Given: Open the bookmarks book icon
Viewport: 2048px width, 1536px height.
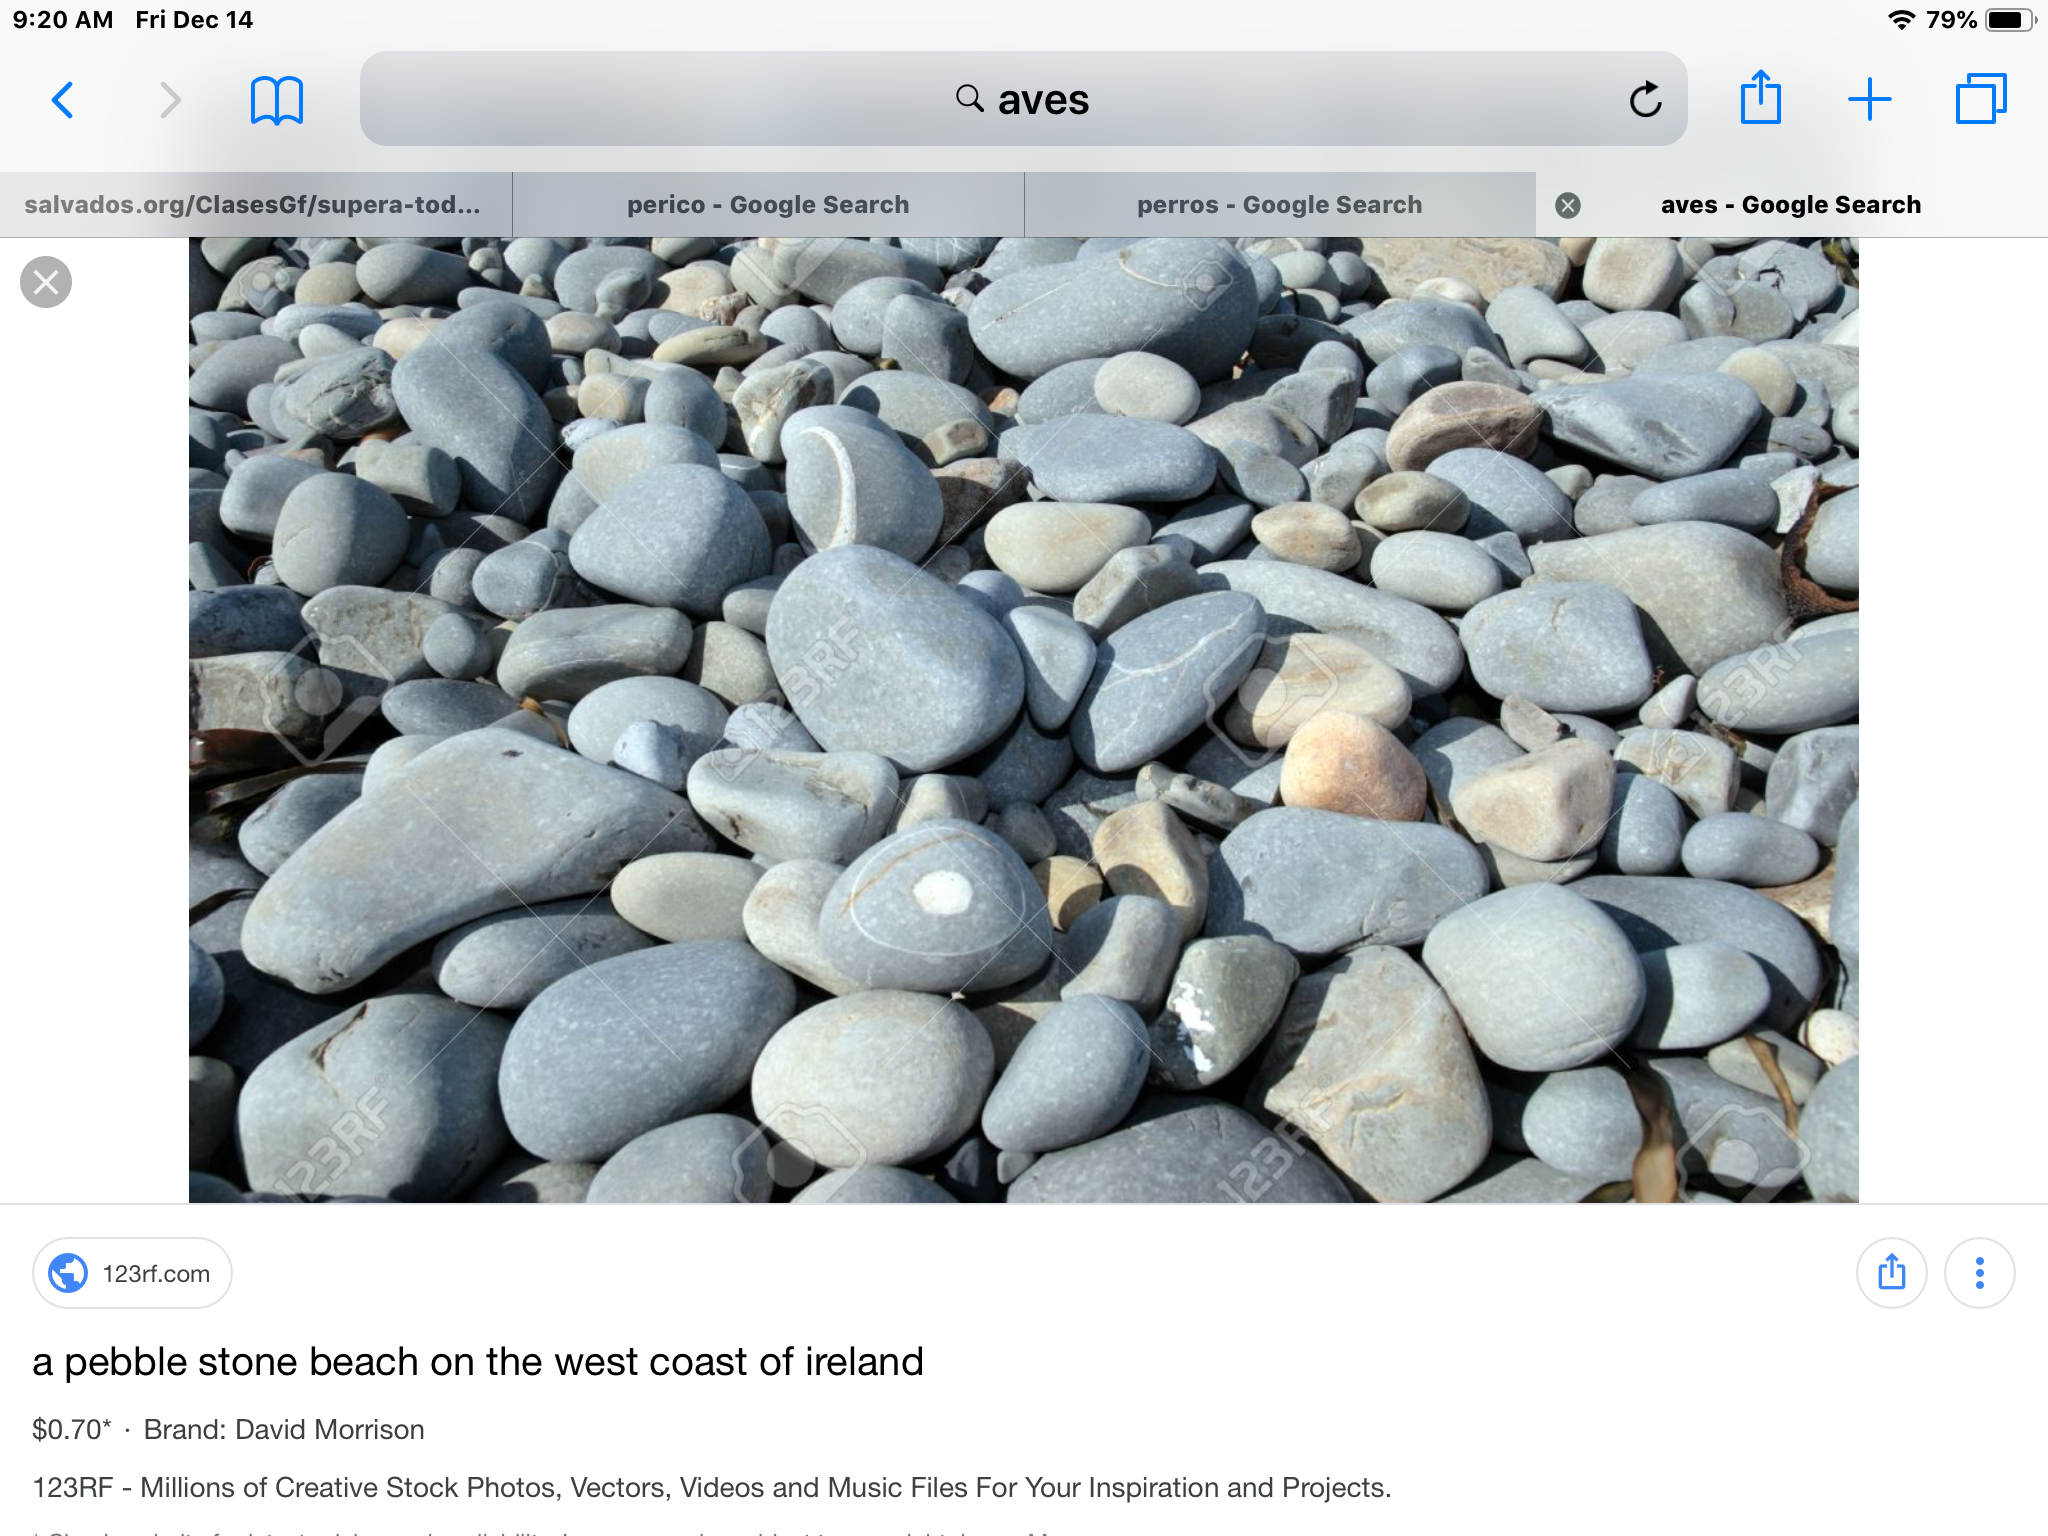Looking at the screenshot, I should (276, 100).
